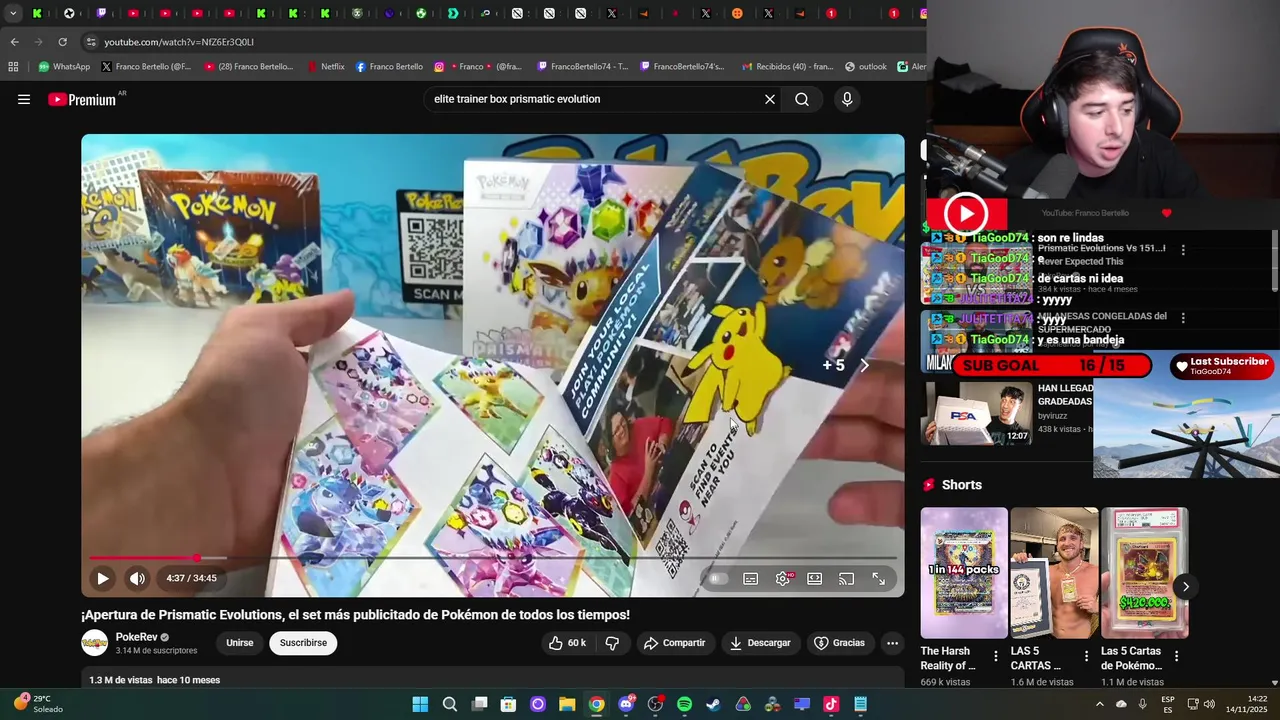Toggle subtitles in the player
Image resolution: width=1280 pixels, height=720 pixels.
click(751, 578)
